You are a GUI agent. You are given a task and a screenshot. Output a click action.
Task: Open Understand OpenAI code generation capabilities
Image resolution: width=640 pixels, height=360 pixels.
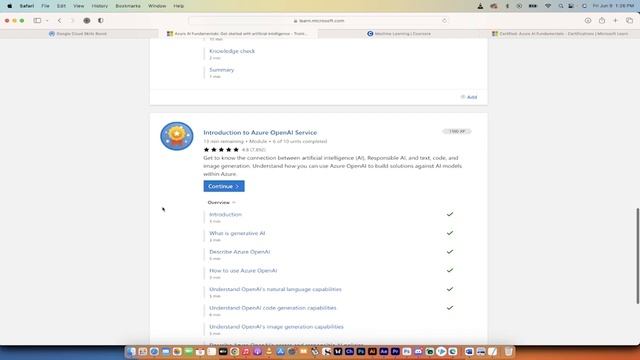[273, 308]
